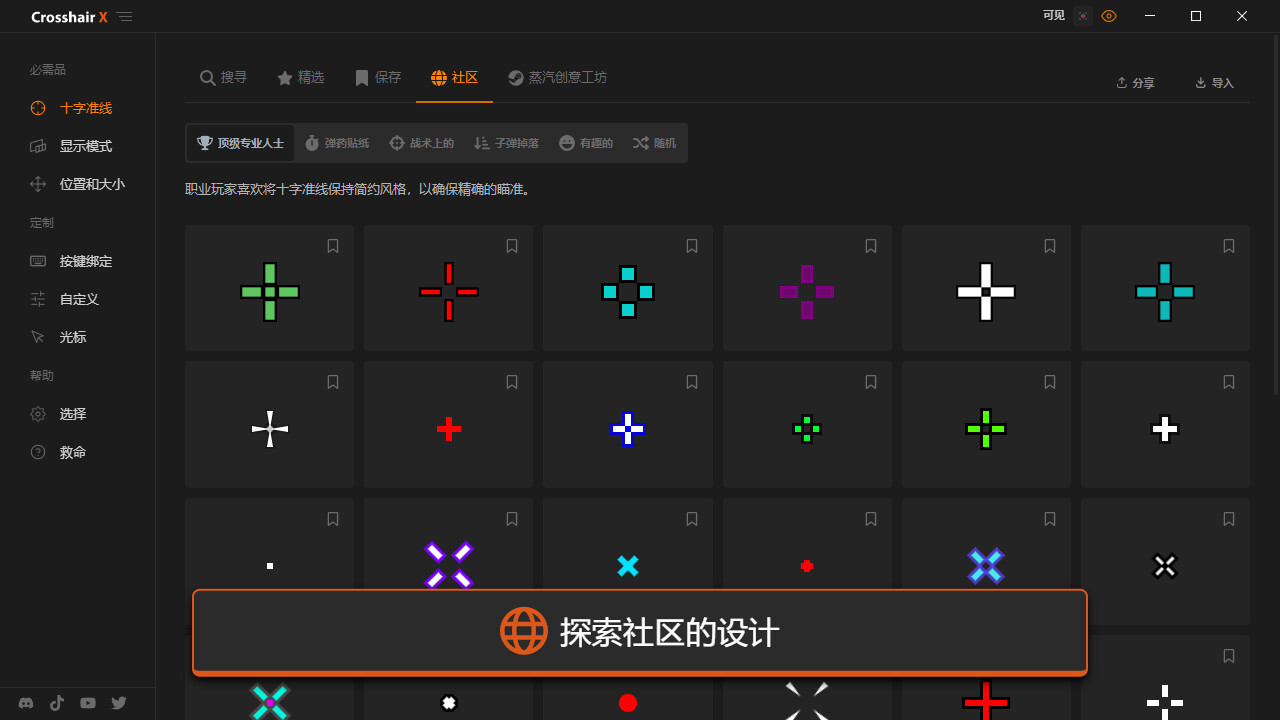Image resolution: width=1280 pixels, height=720 pixels.
Task: Switch to the 精选 featured tab
Action: tap(301, 77)
